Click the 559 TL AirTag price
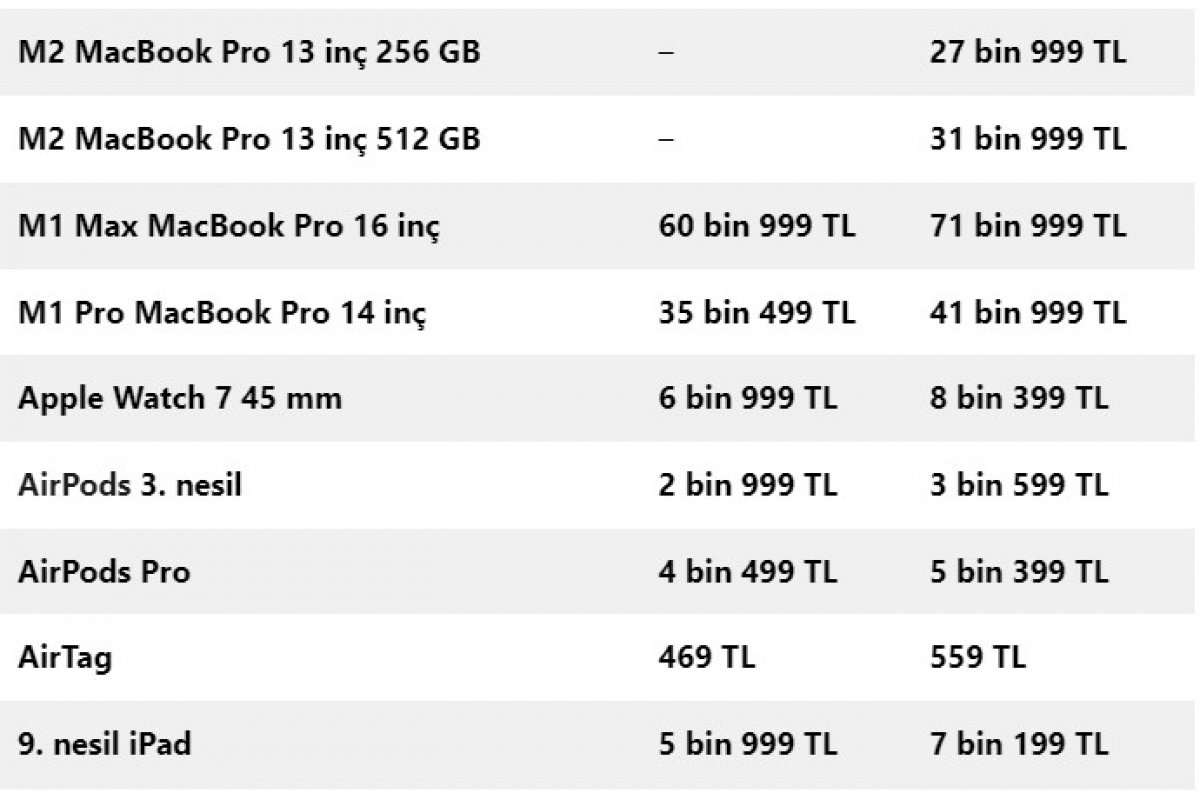The image size is (1200, 793). [x=978, y=657]
